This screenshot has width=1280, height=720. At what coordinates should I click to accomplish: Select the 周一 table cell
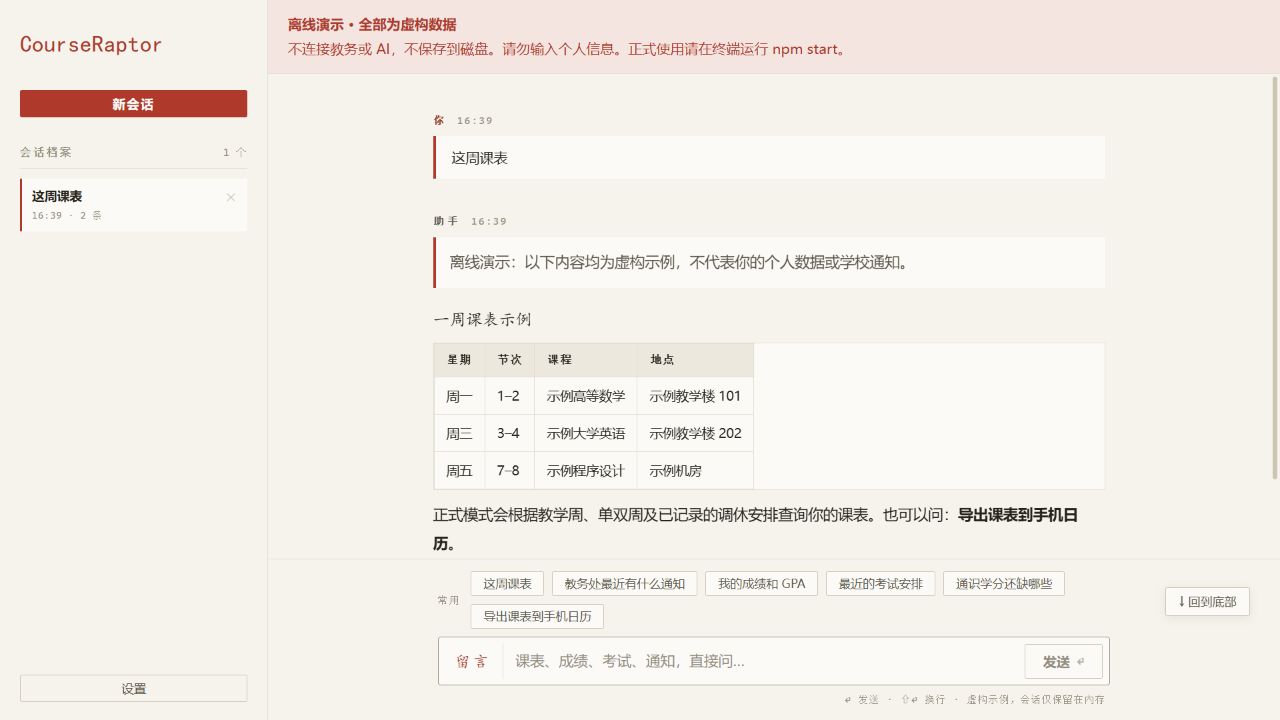tap(459, 396)
